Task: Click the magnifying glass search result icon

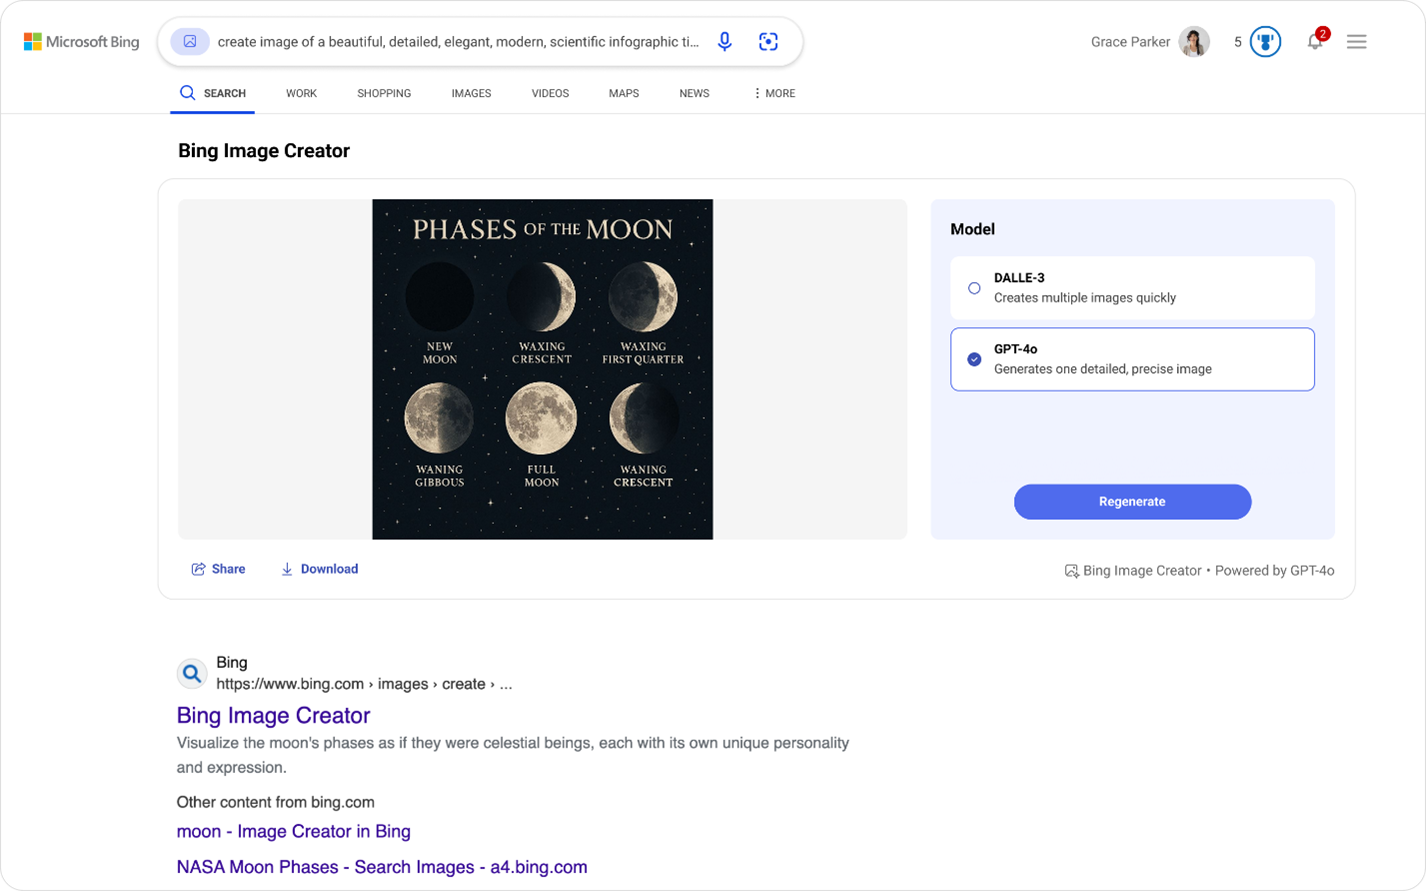Action: point(192,673)
